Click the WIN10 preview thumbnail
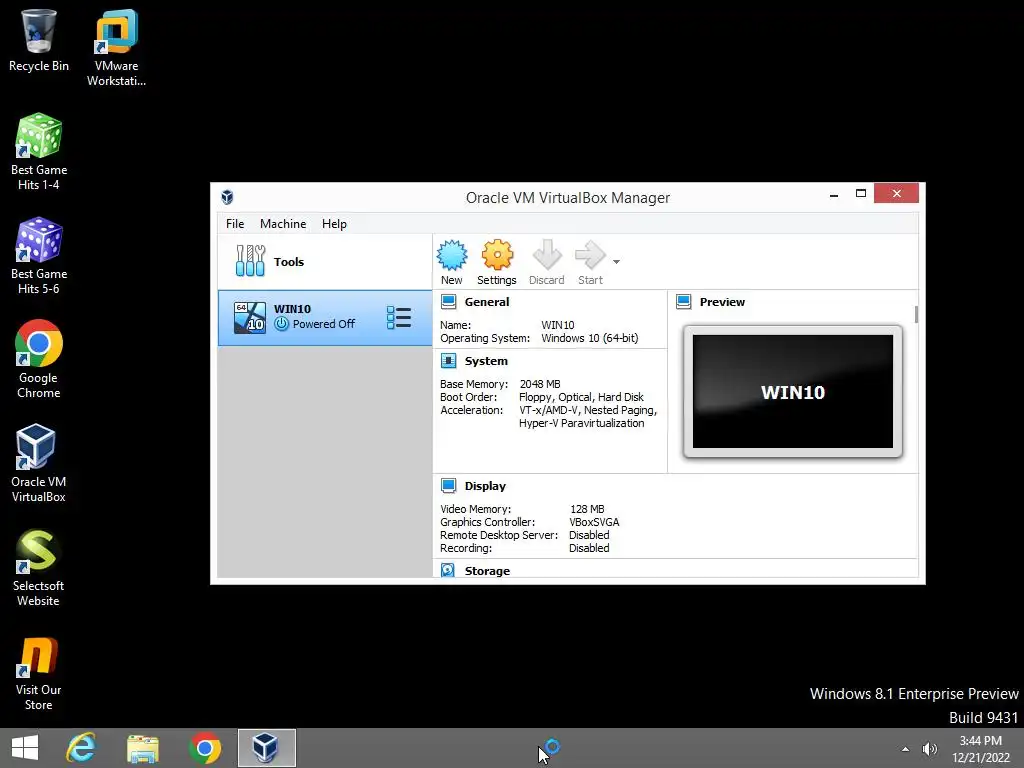This screenshot has width=1024, height=768. point(793,392)
